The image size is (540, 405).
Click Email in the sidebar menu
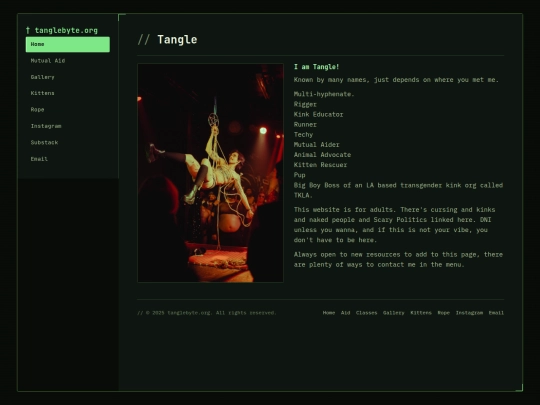68,159
